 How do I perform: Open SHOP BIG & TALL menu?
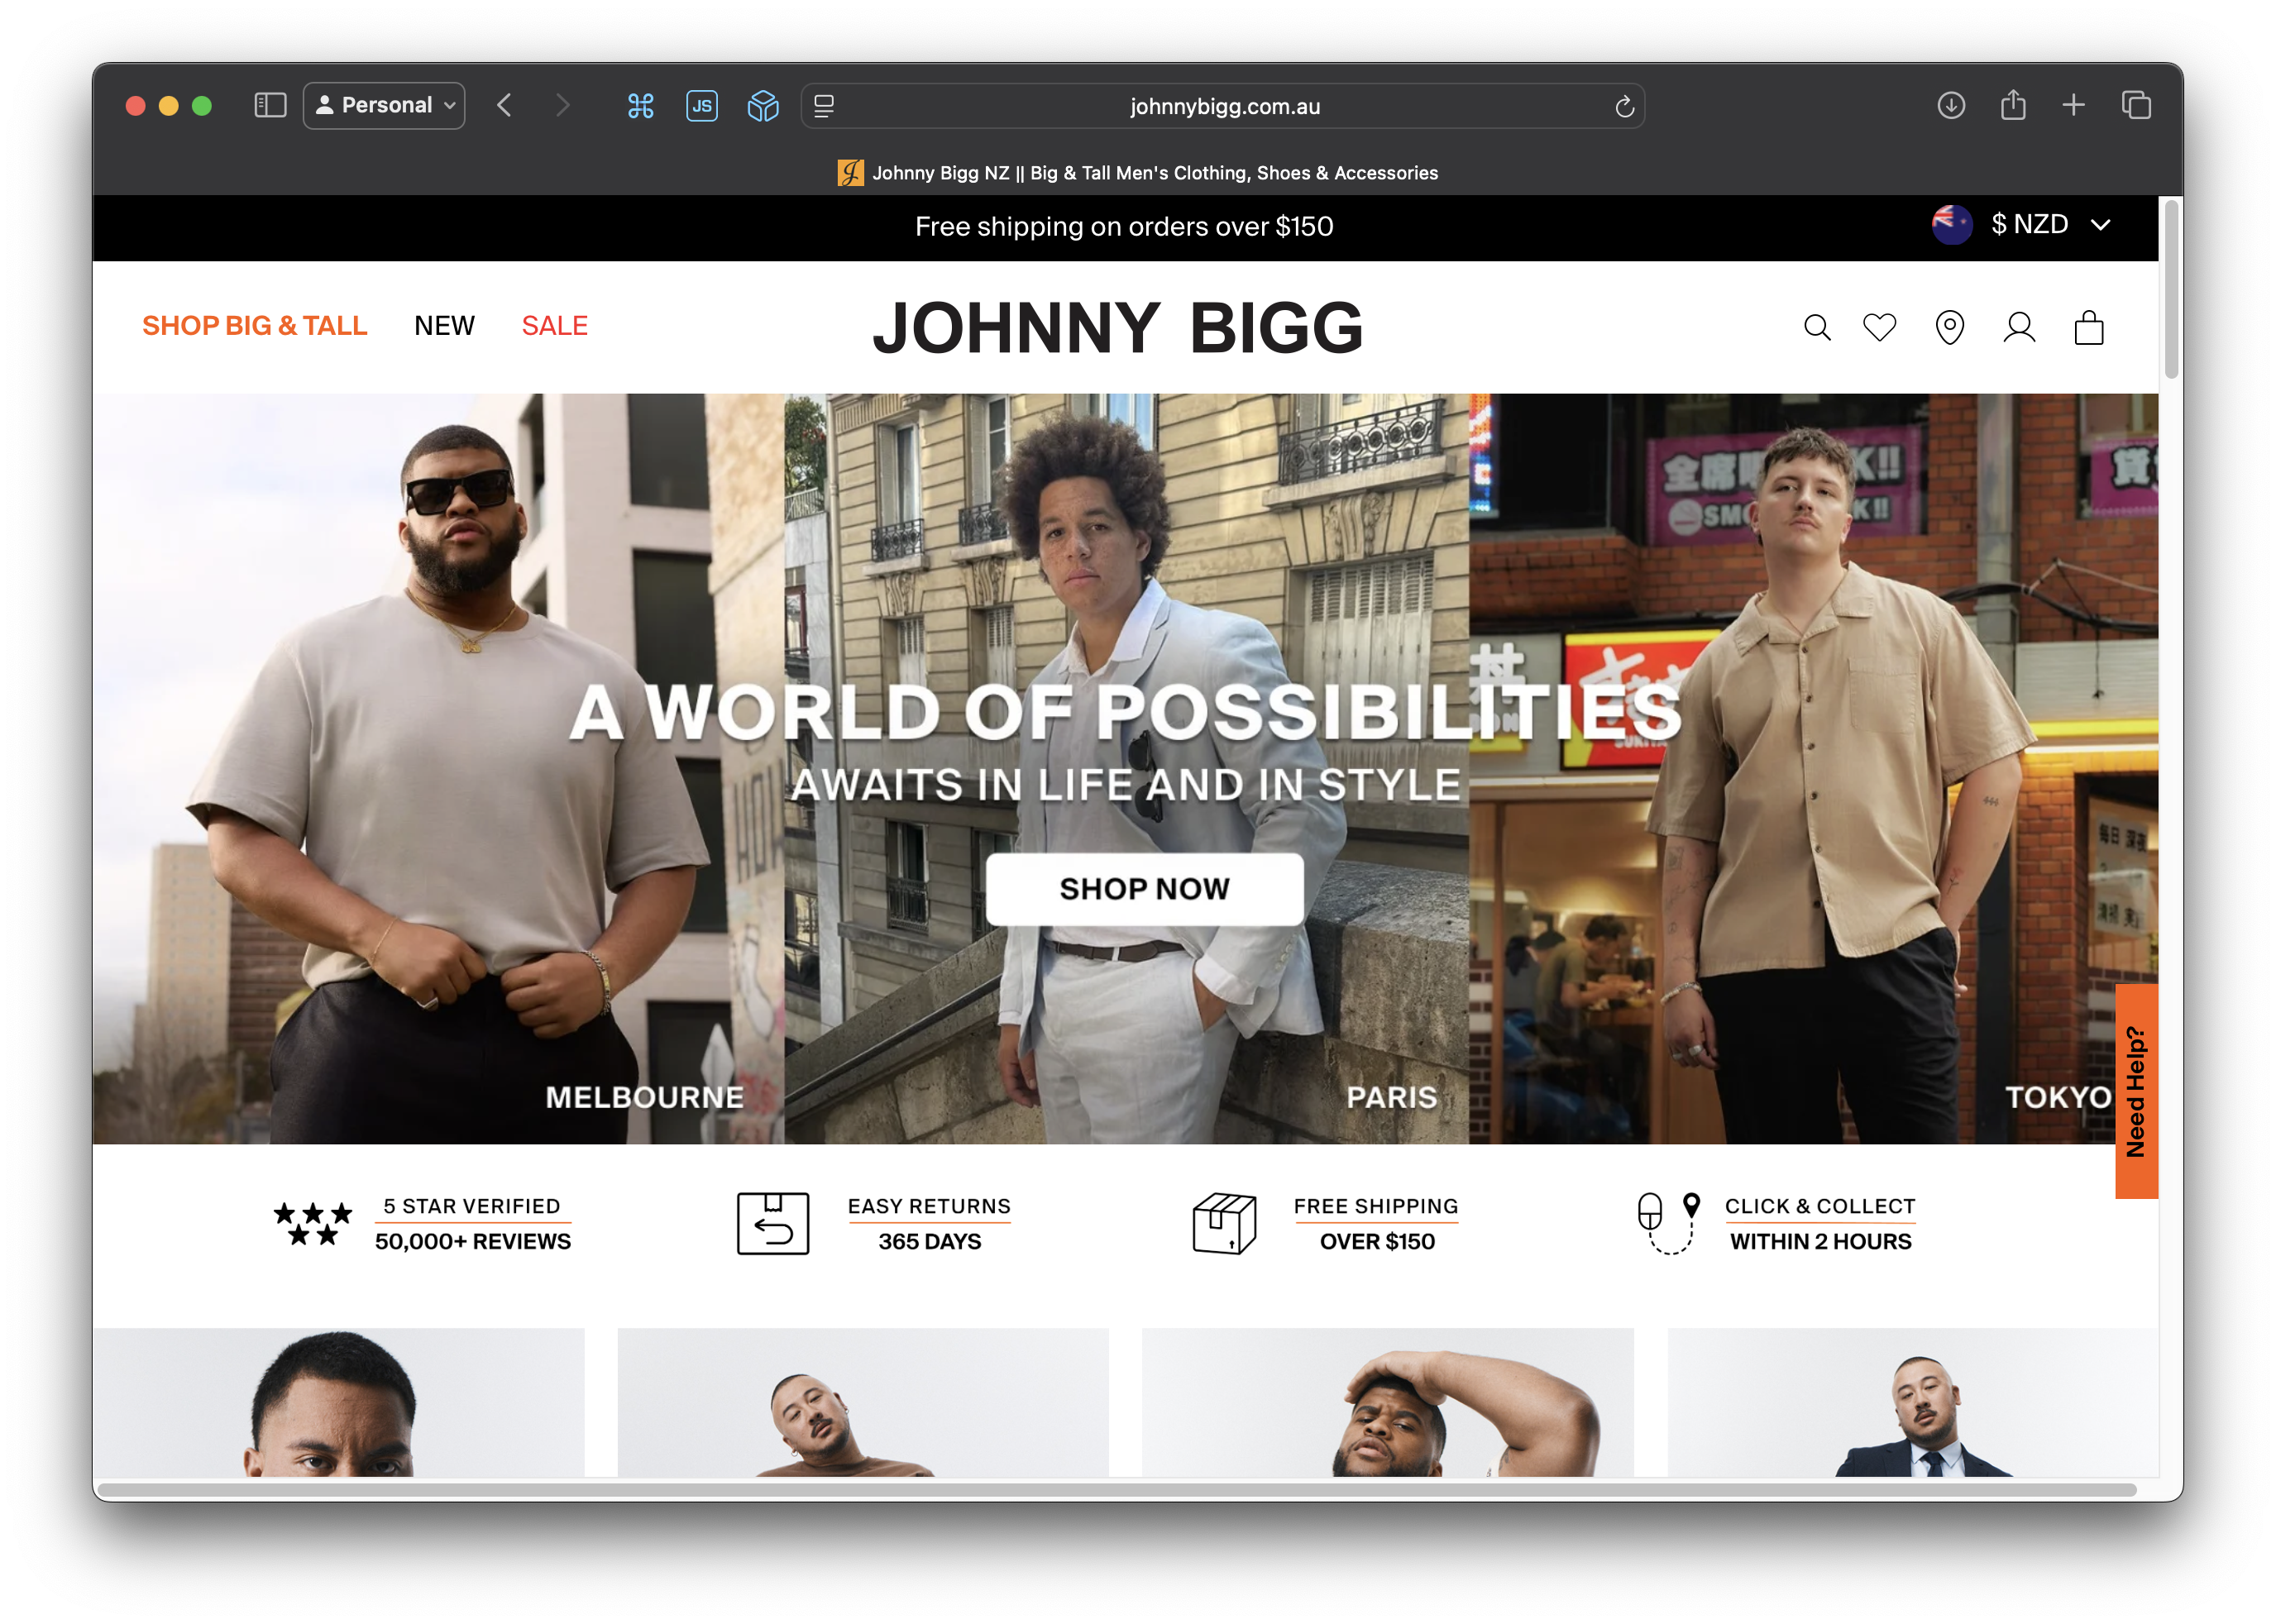(x=255, y=326)
